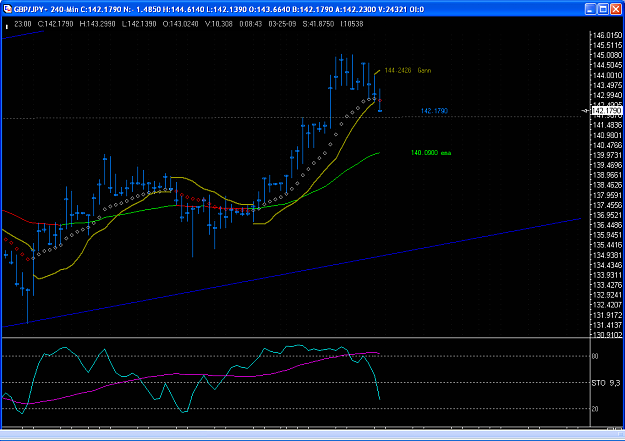Viewport: 625px width, 441px height.
Task: Click the stochastic 20 level label
Action: click(595, 409)
